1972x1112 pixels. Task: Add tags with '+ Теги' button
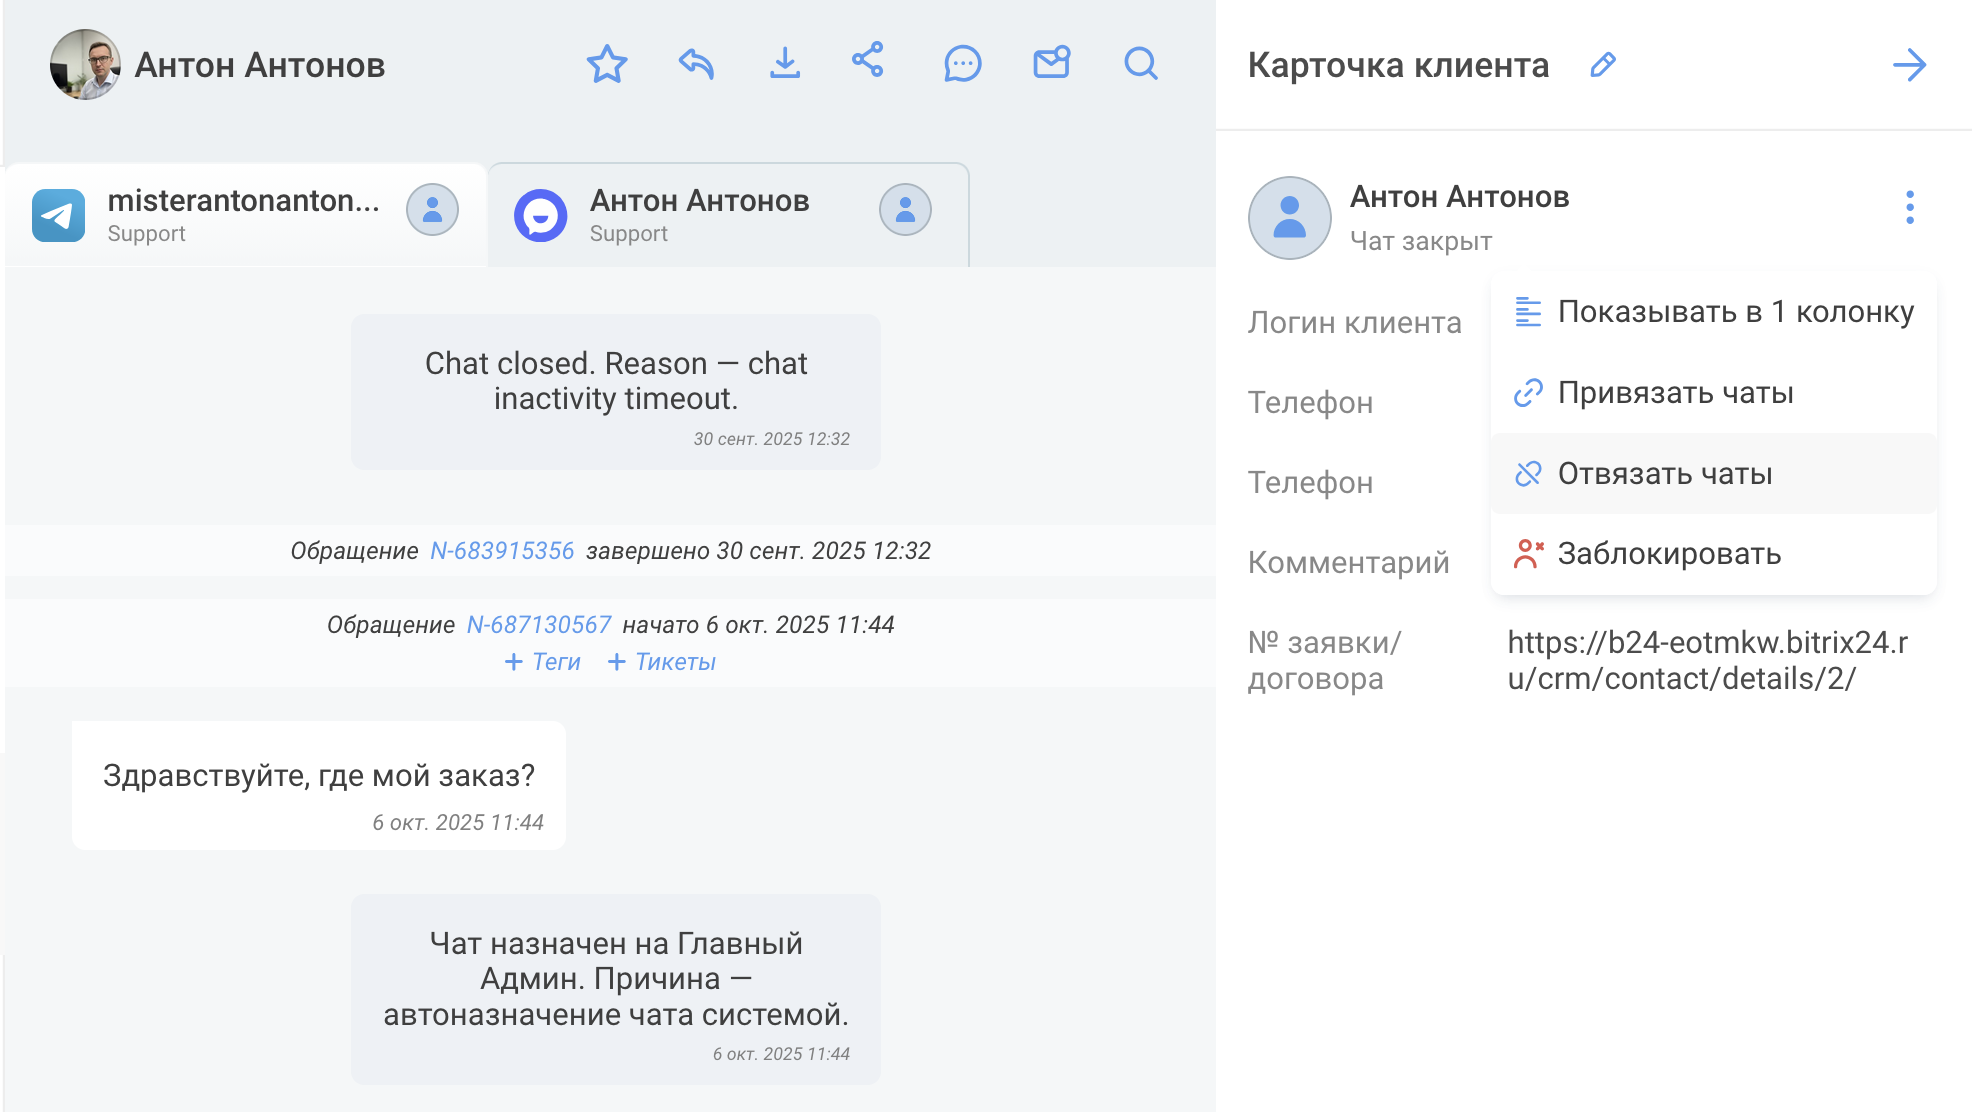tap(543, 662)
